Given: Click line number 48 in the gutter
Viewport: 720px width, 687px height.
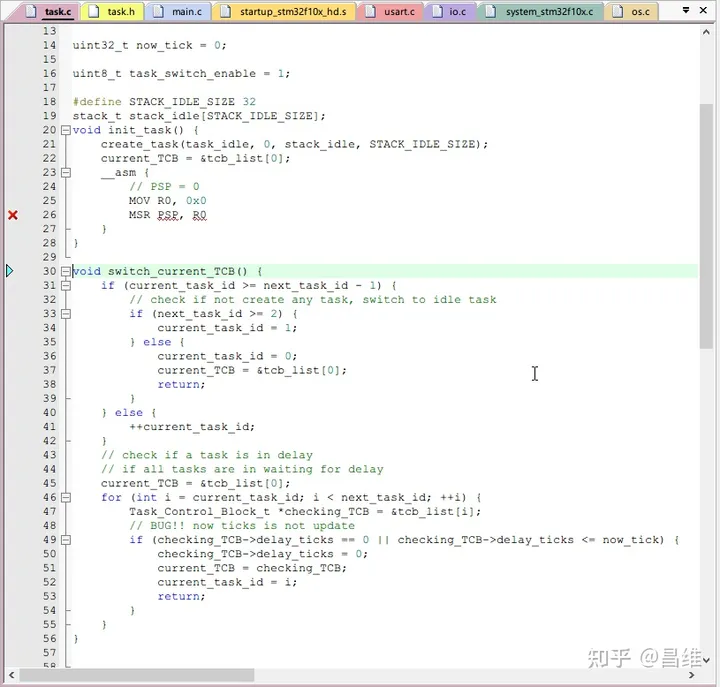Looking at the screenshot, I should [x=50, y=526].
